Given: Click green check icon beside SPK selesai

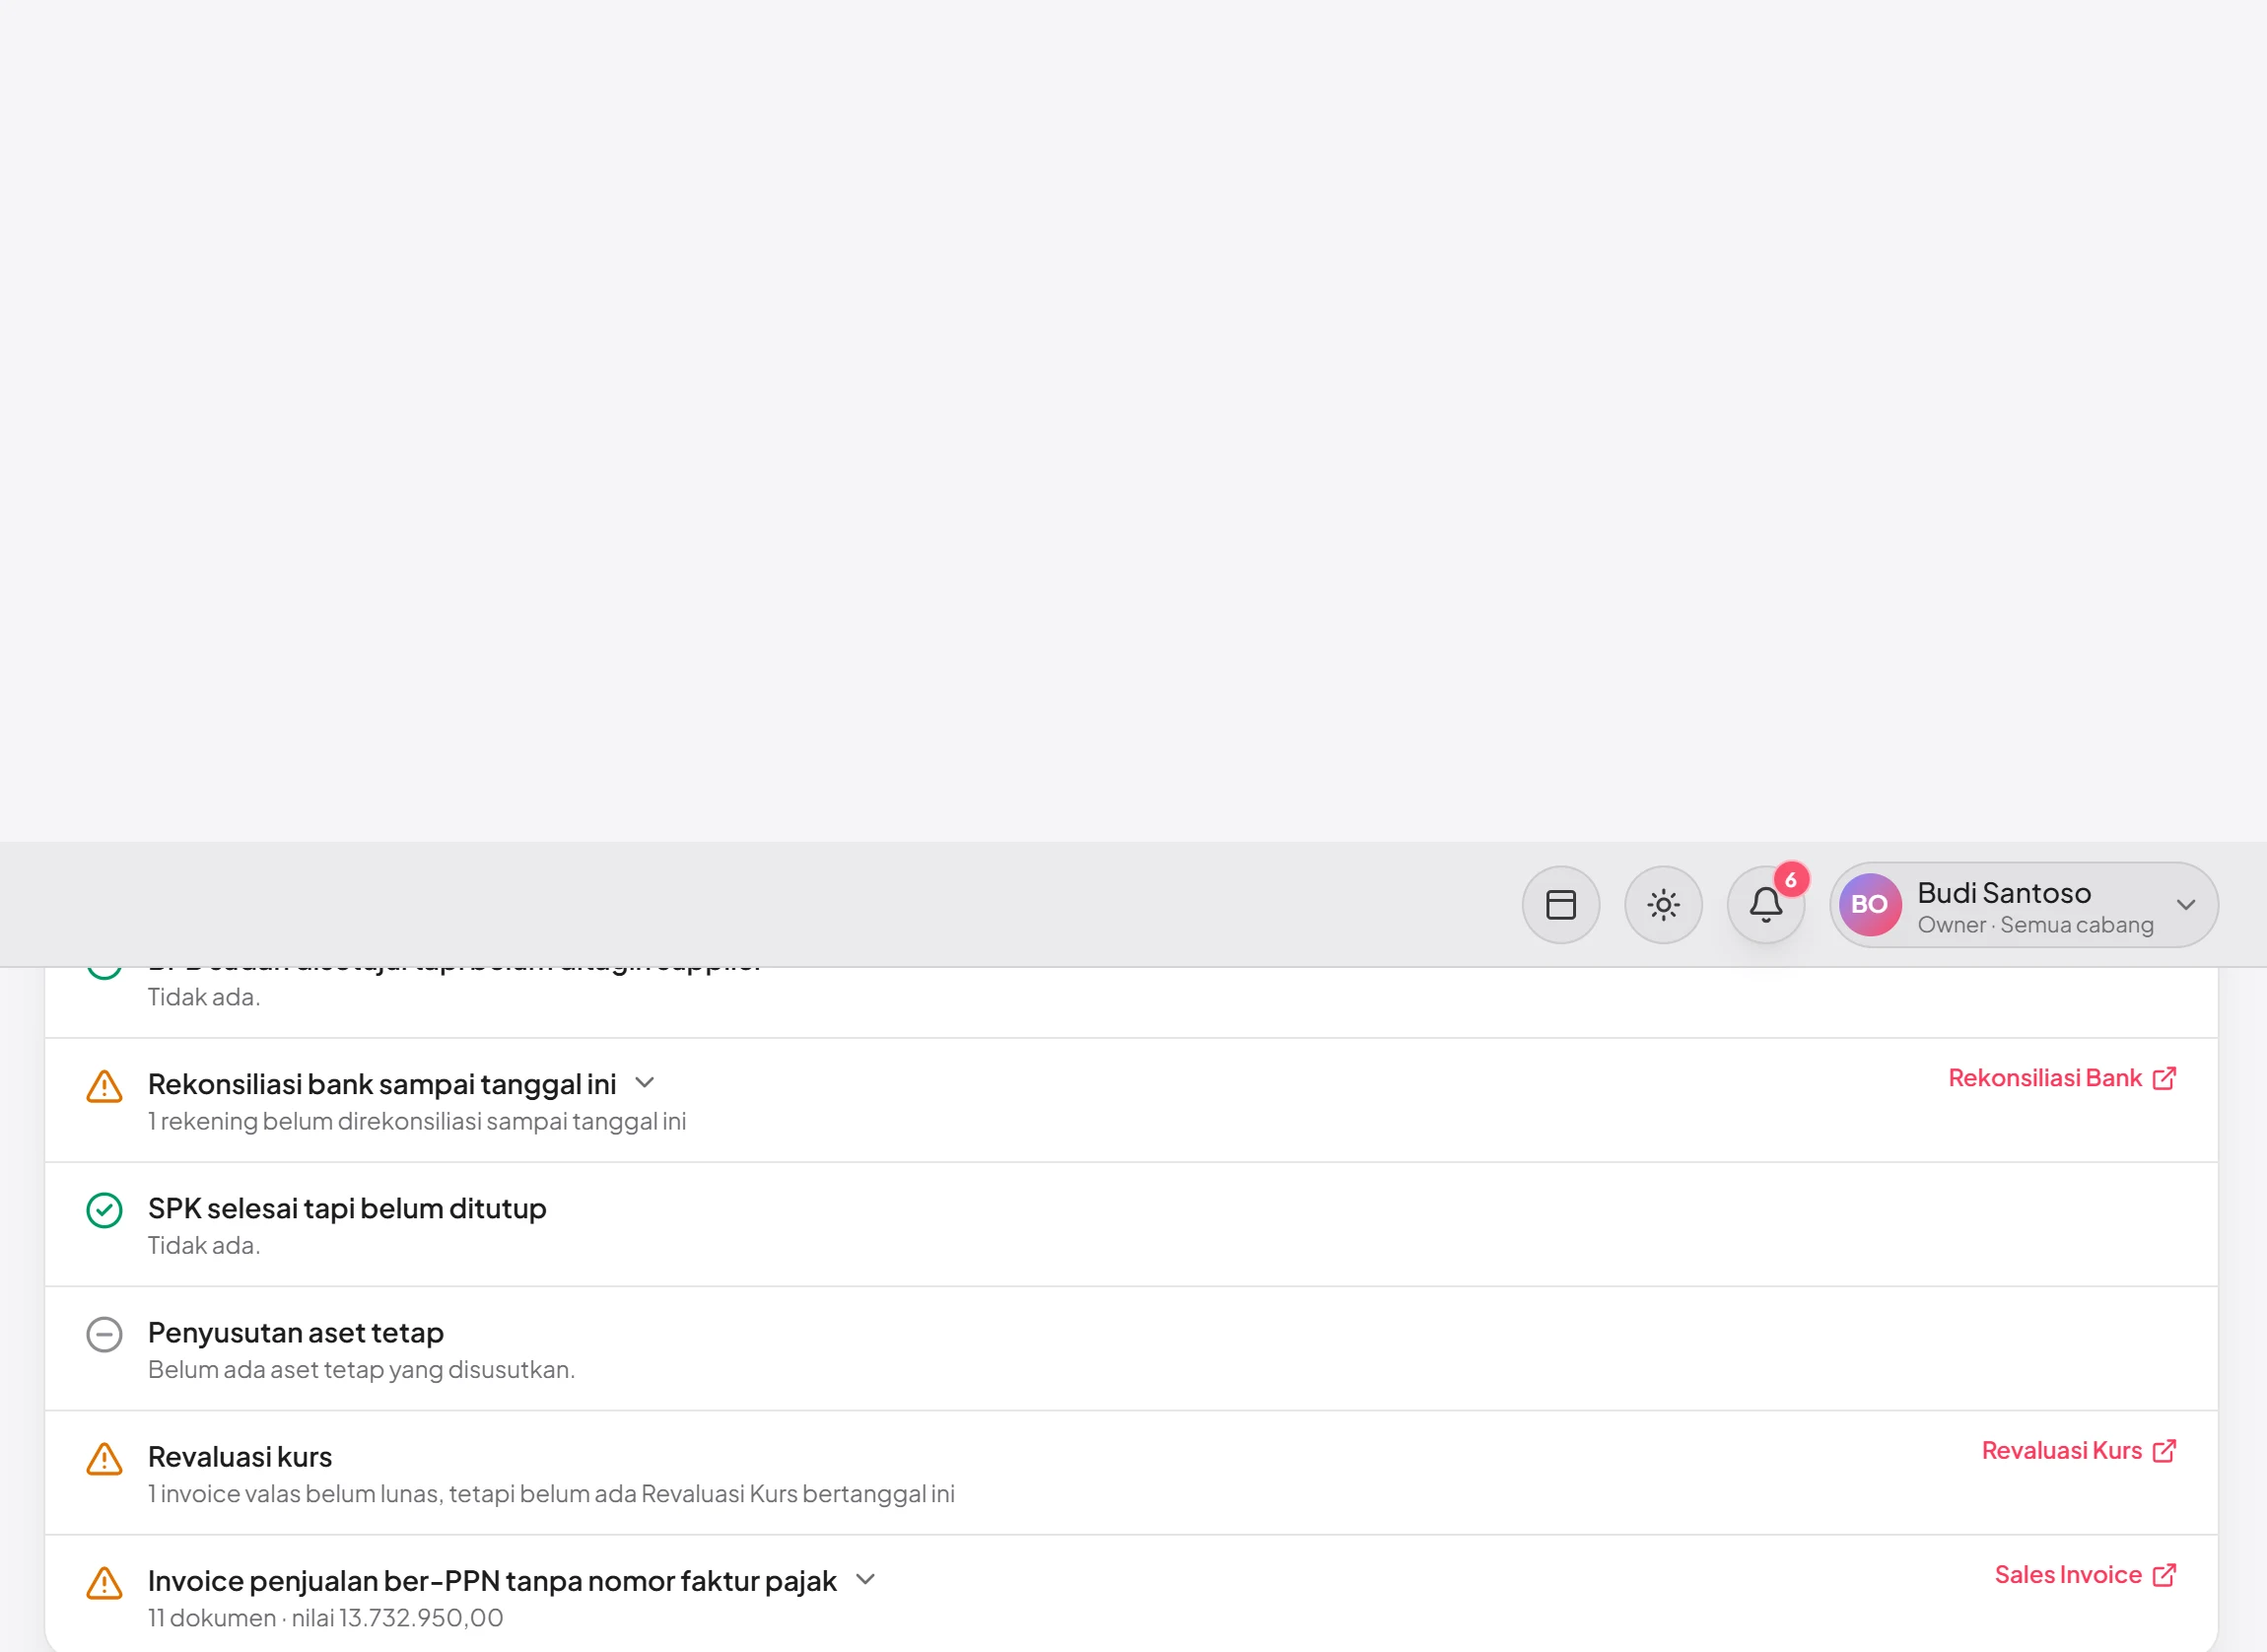Looking at the screenshot, I should 104,1211.
